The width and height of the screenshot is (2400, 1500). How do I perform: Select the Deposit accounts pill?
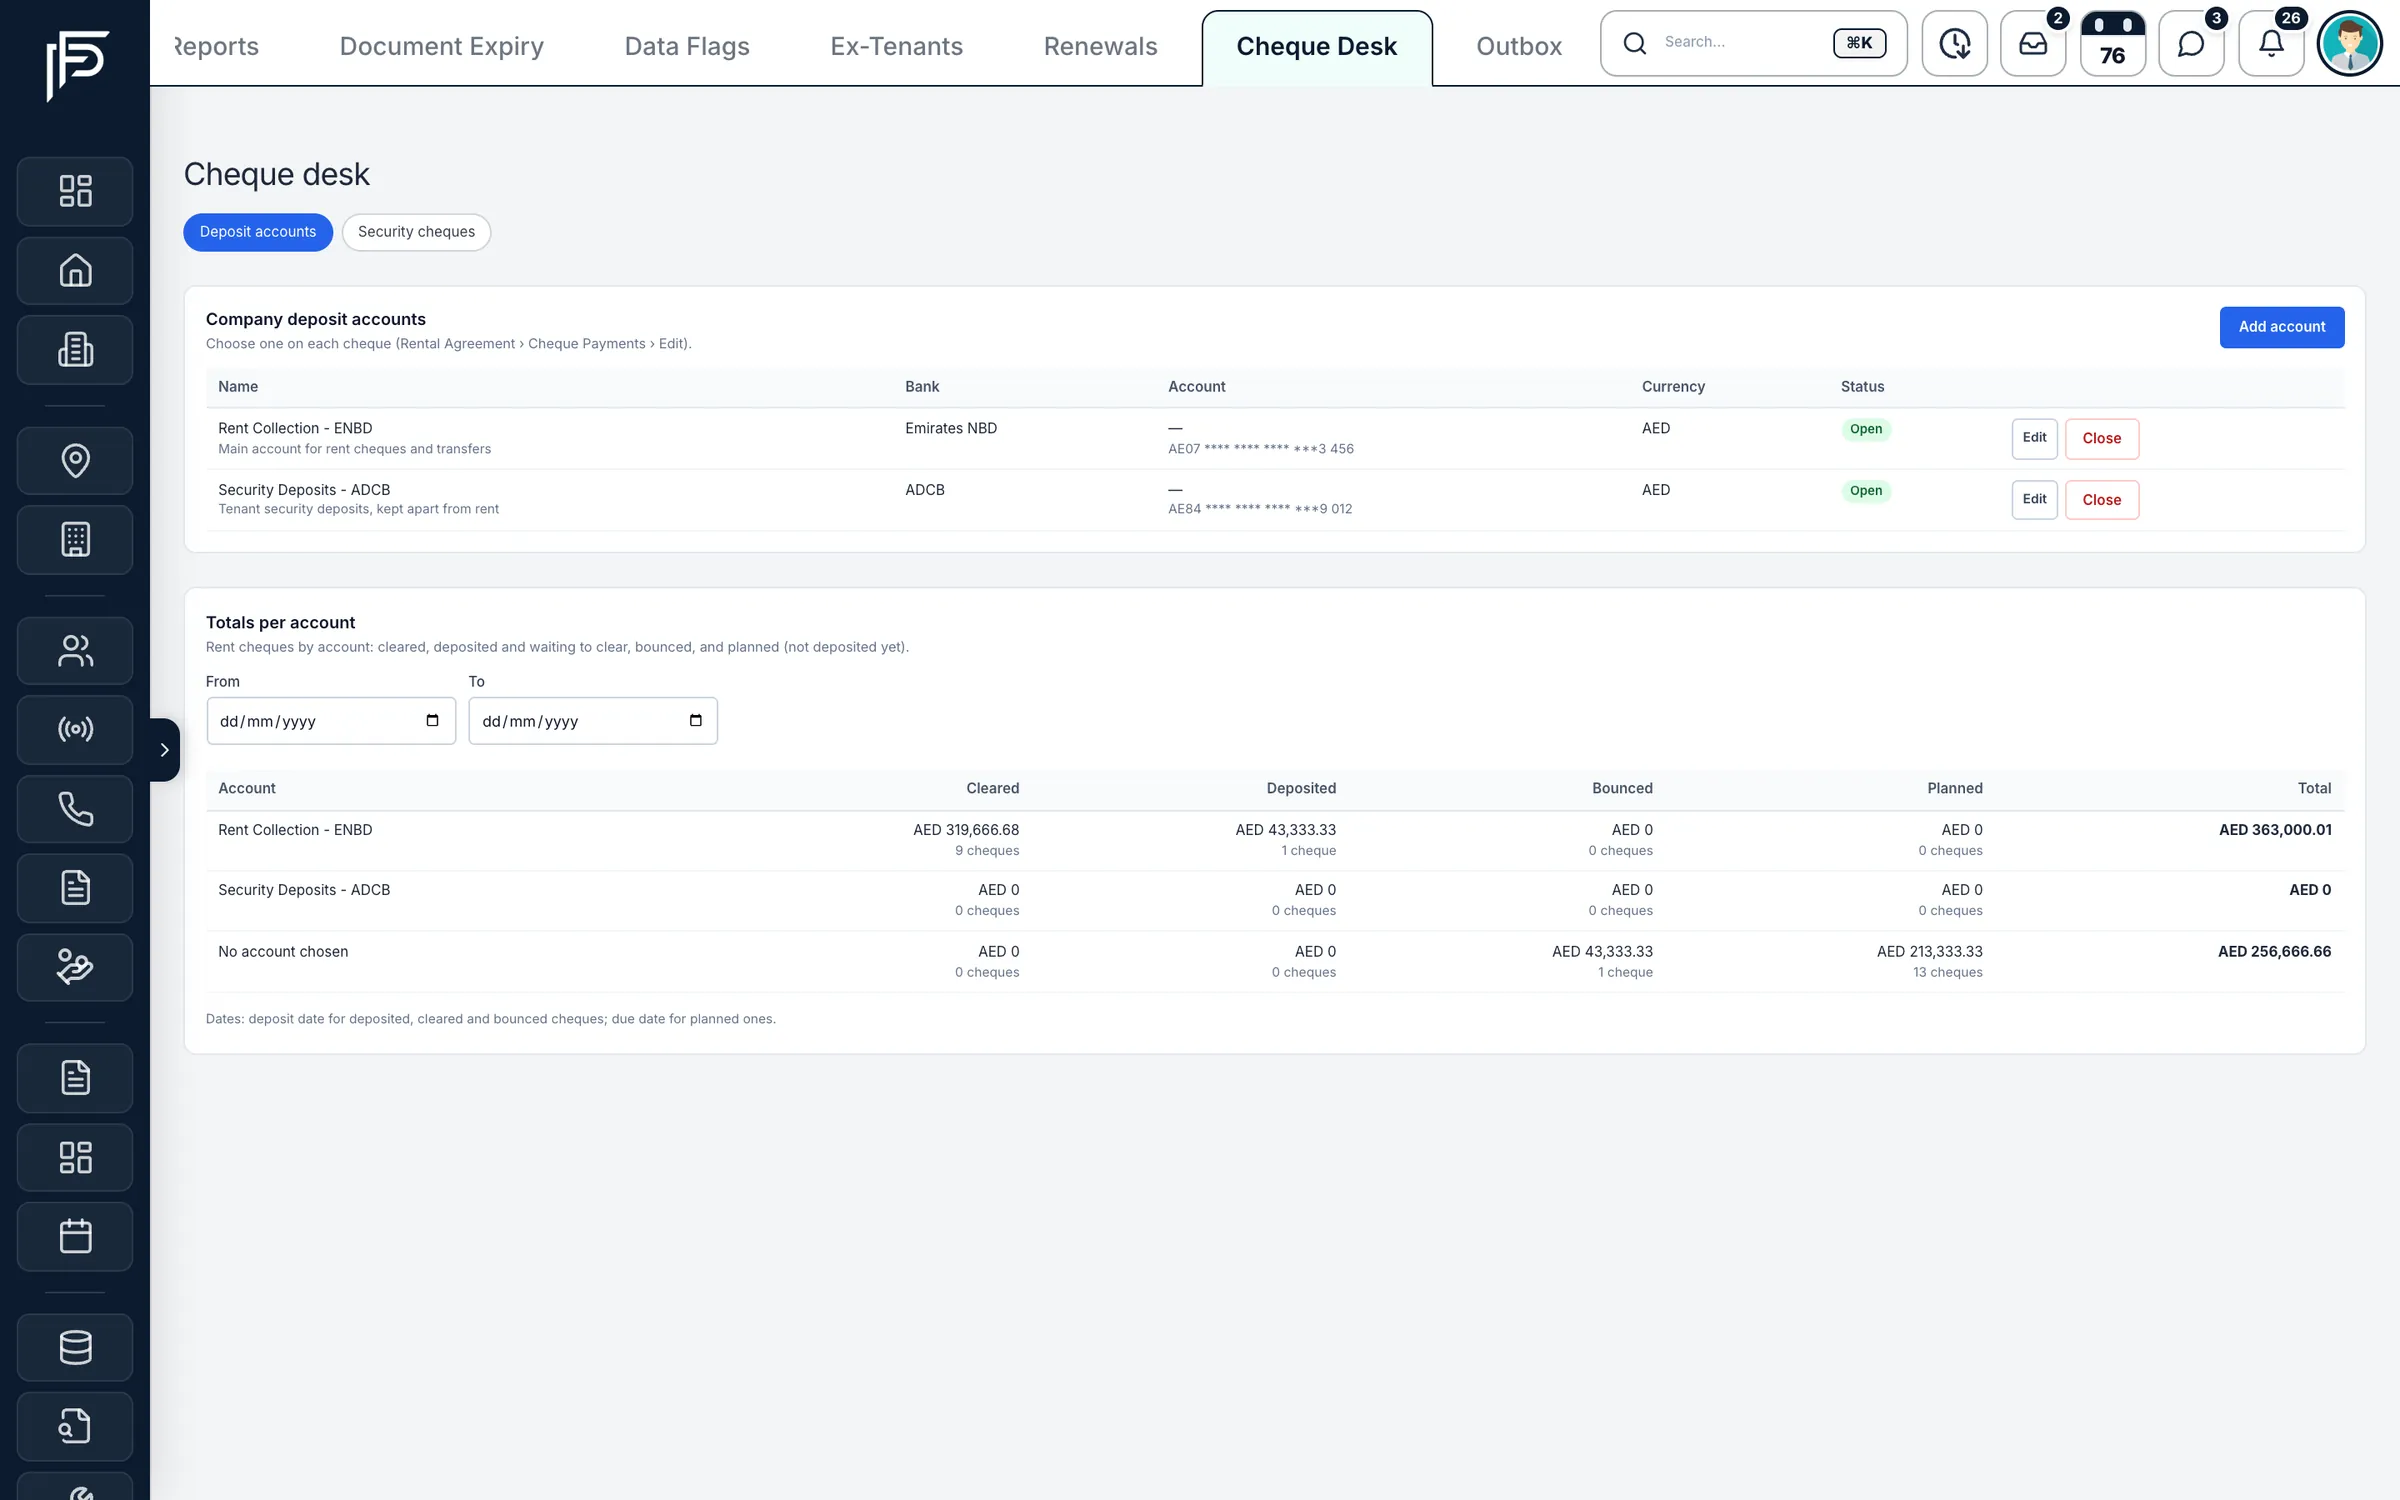click(258, 232)
